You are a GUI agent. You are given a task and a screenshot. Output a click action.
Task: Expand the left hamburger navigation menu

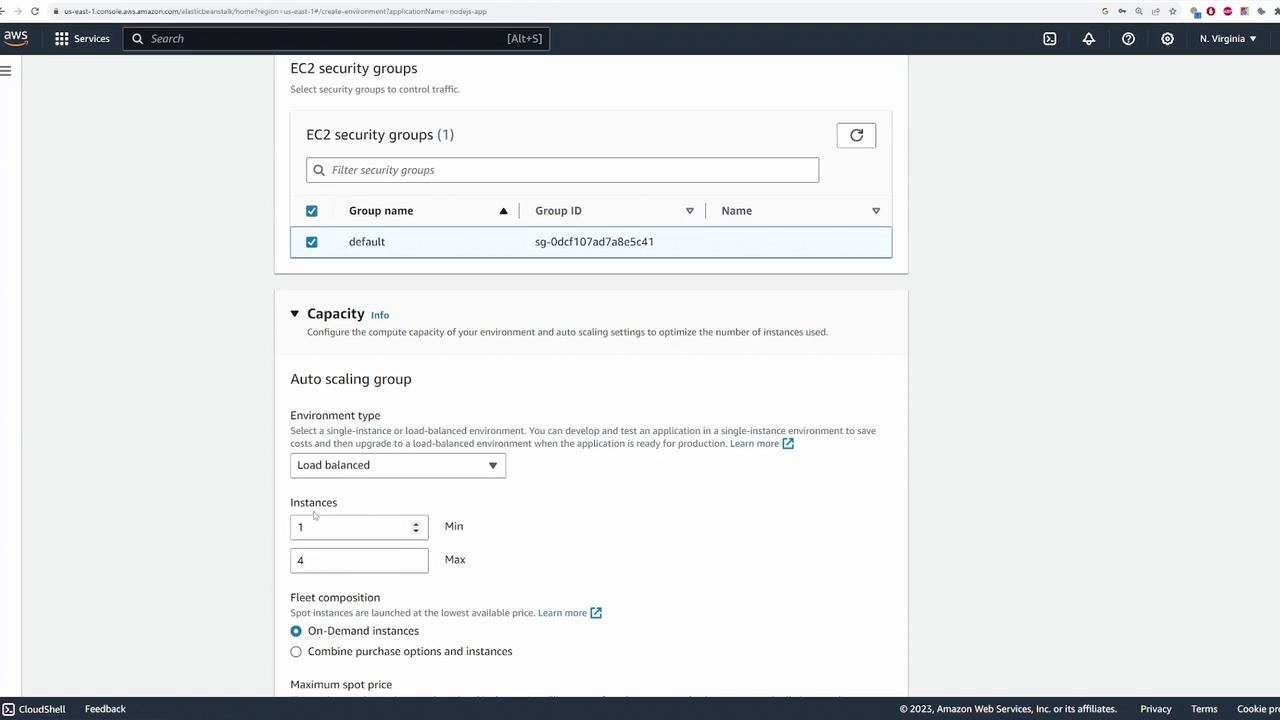6,70
